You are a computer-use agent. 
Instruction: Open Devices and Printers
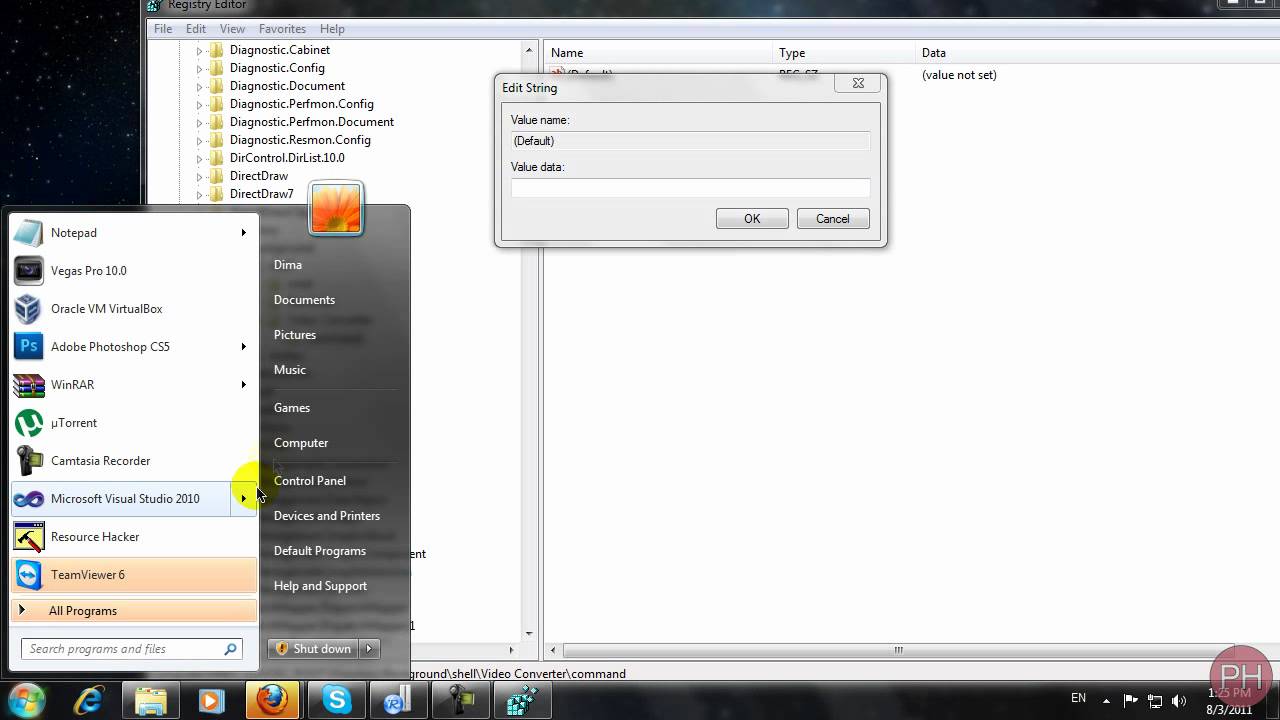pyautogui.click(x=327, y=516)
